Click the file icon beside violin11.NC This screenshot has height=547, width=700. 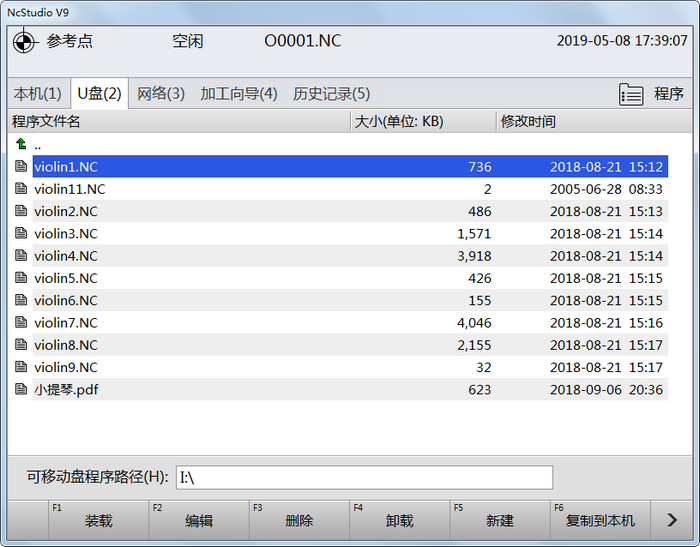tap(21, 188)
